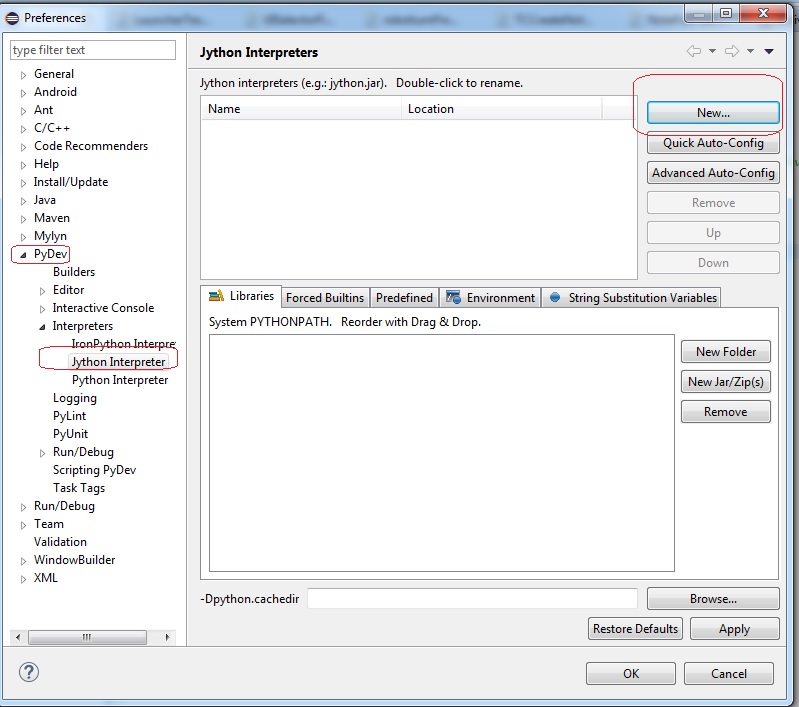Click the back navigation arrow icon
799x707 pixels.
tap(694, 51)
